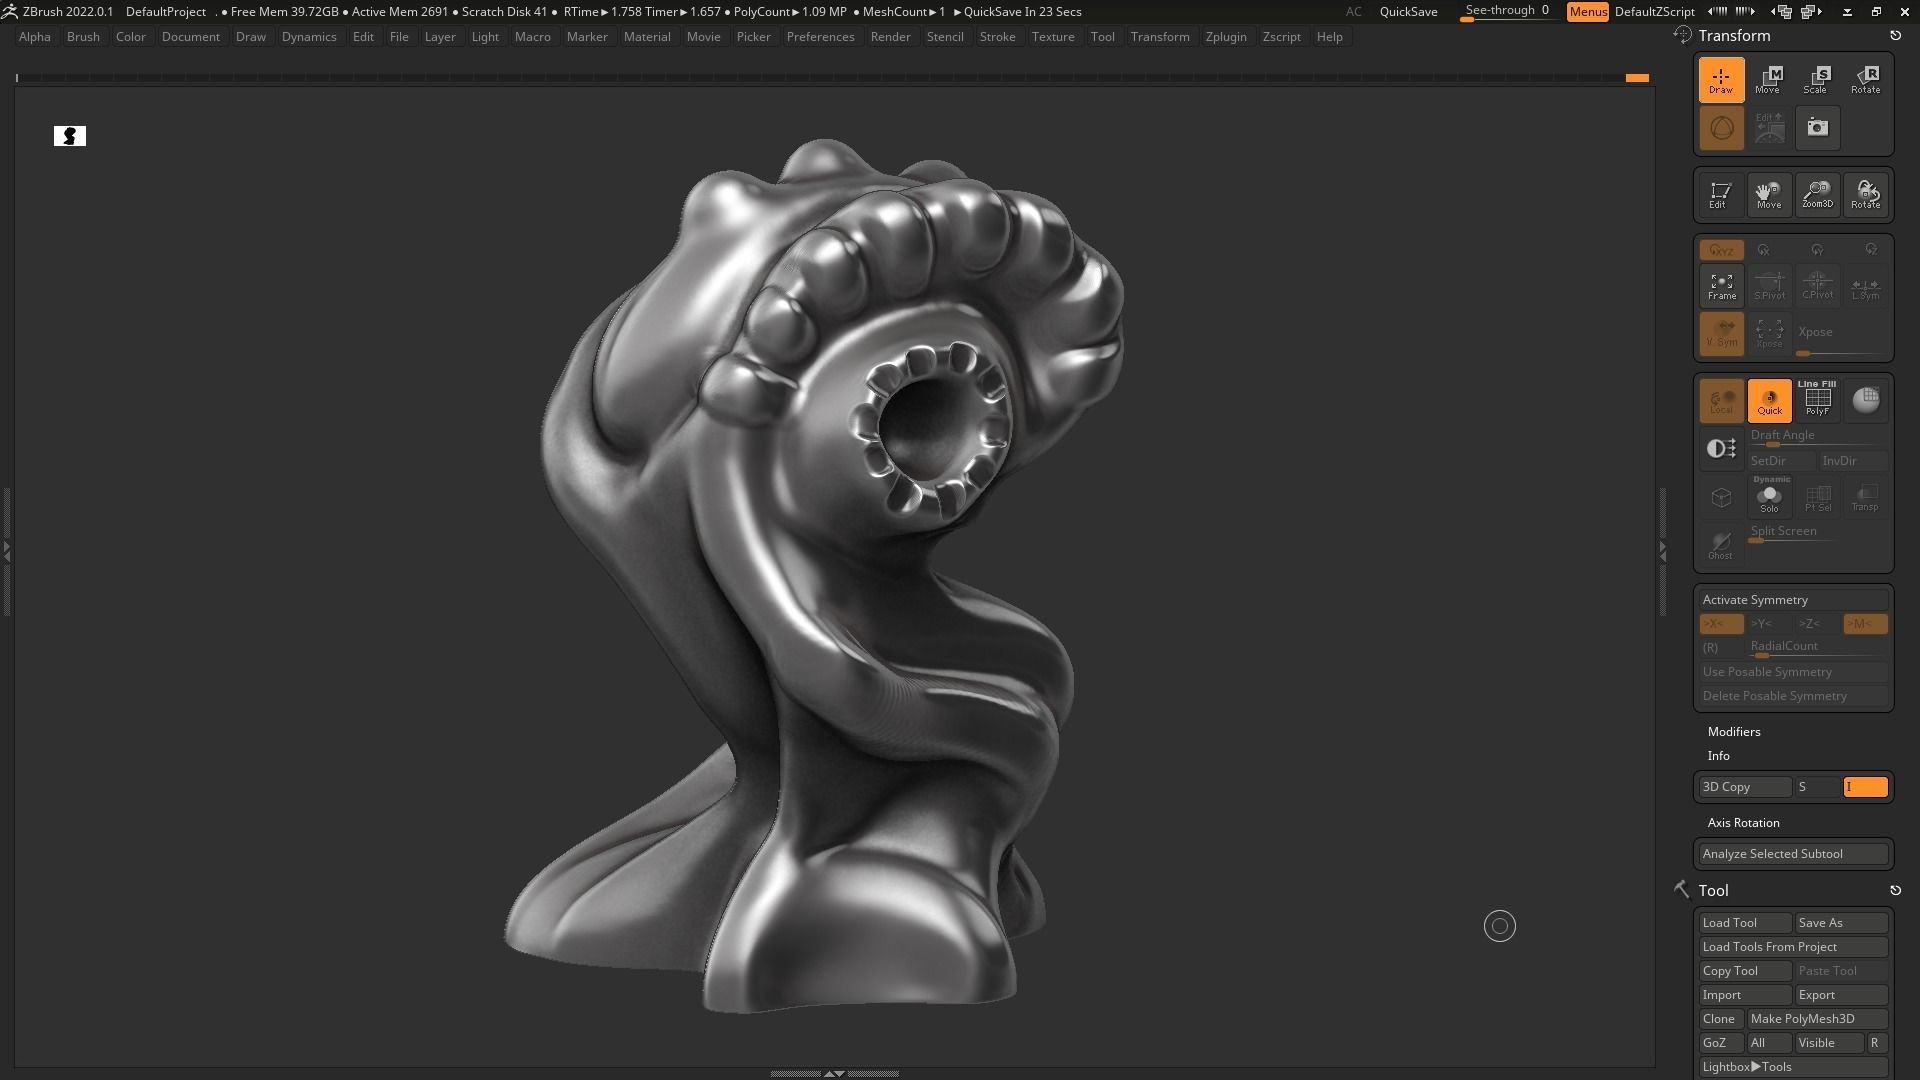Viewport: 1920px width, 1080px height.
Task: Toggle XYZ rotation mode
Action: tap(1721, 250)
